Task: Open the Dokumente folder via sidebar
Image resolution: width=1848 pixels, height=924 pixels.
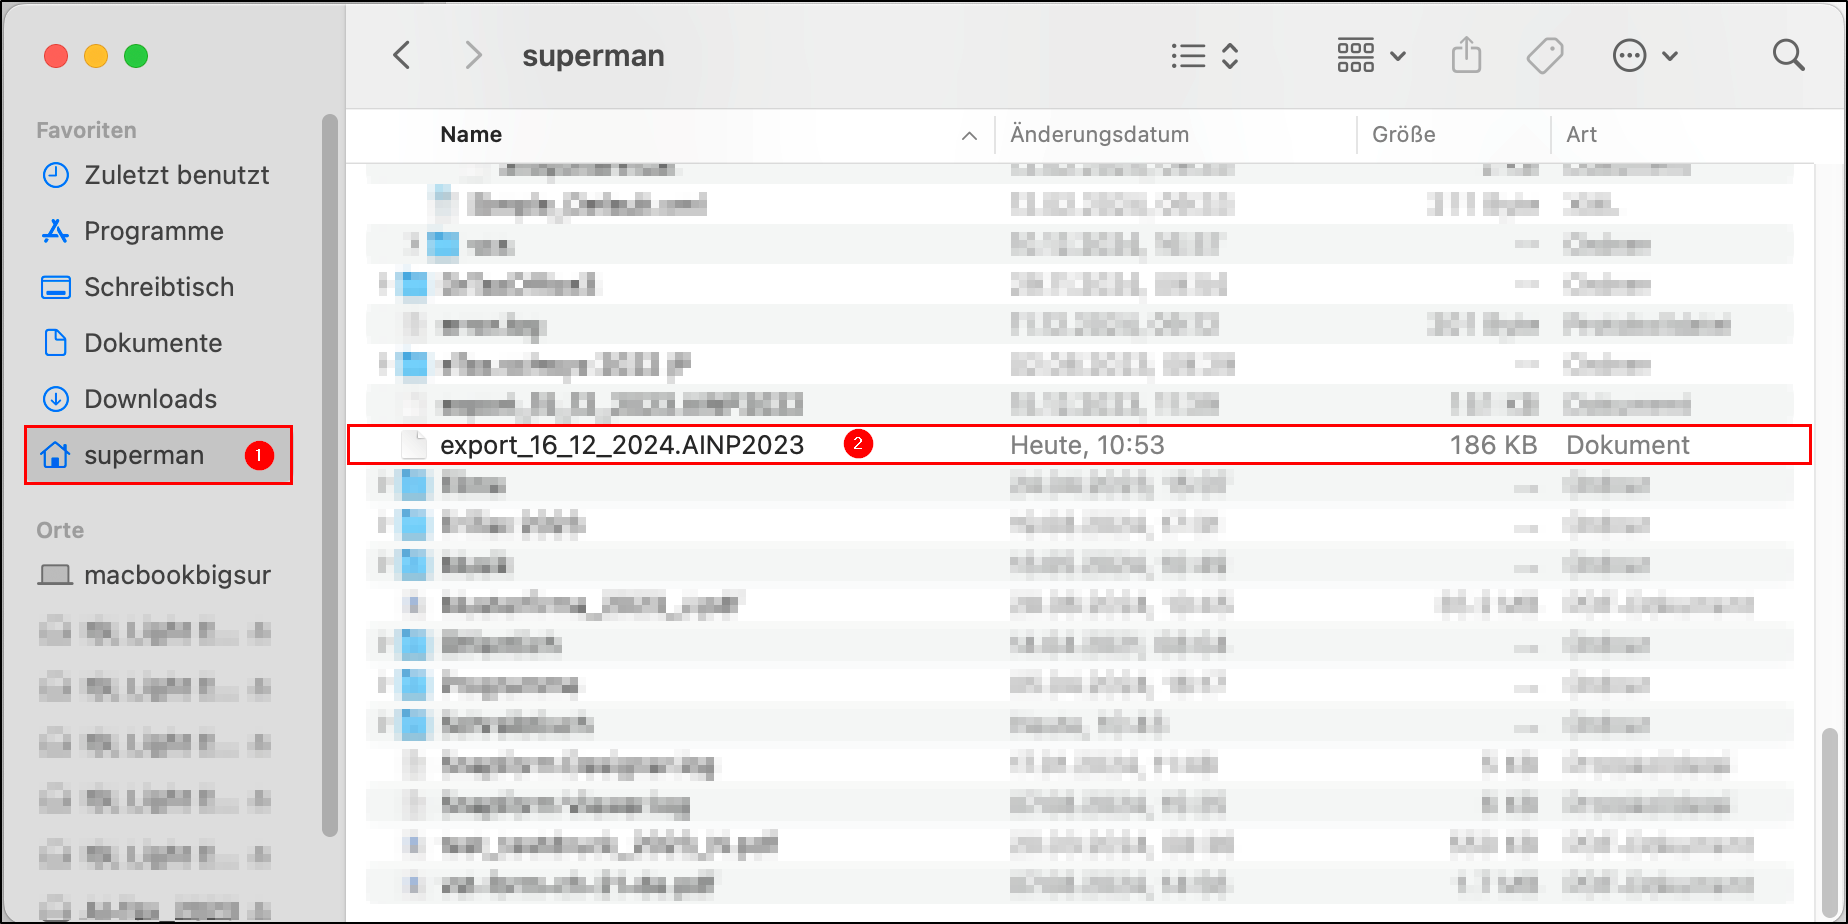Action: (154, 343)
